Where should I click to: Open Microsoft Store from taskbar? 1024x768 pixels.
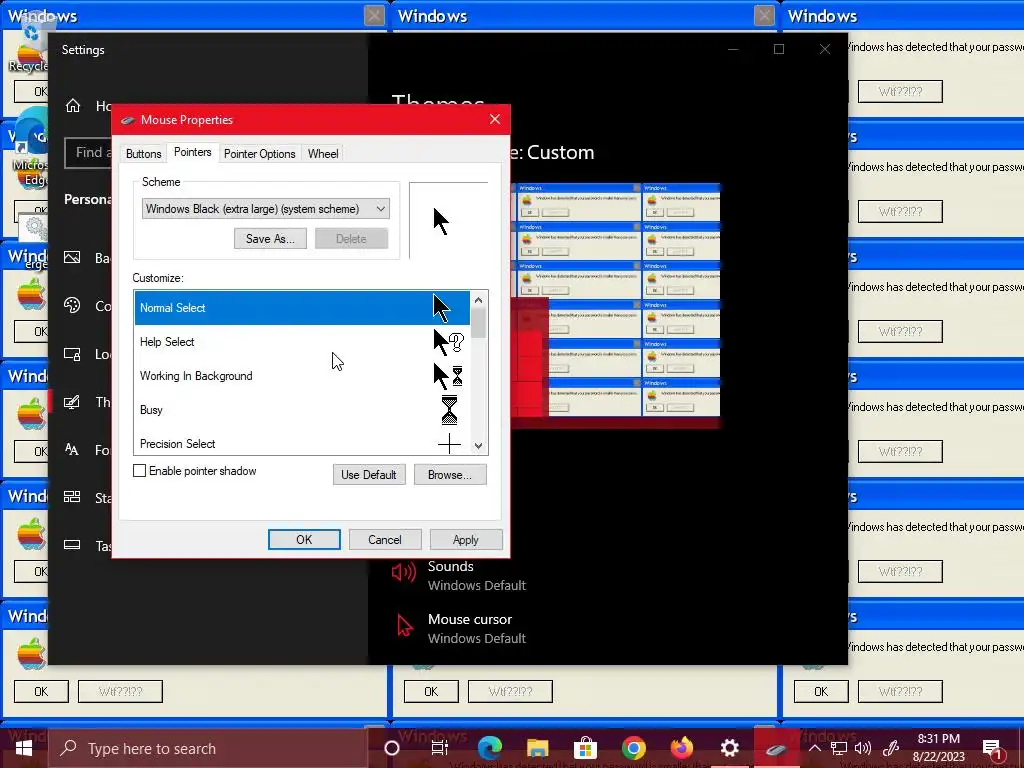[x=585, y=748]
